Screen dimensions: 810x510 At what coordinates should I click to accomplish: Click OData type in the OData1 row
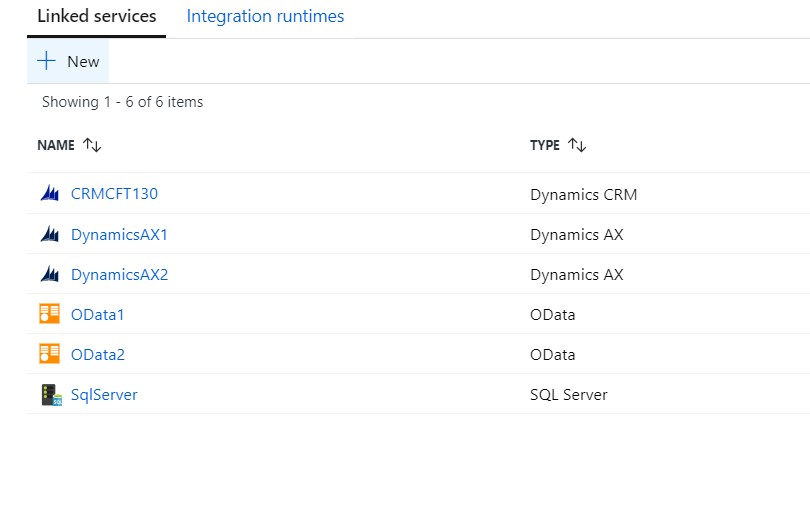553,315
